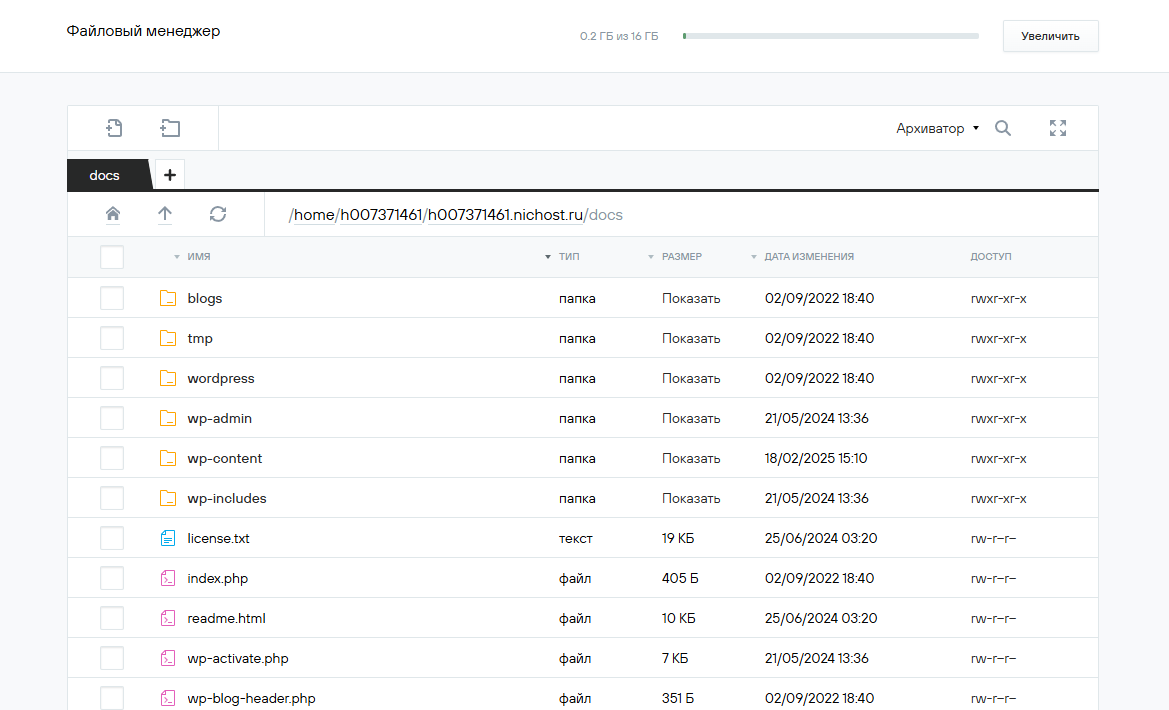Select the checkbox for blogs folder
1169x710 pixels.
[x=112, y=298]
